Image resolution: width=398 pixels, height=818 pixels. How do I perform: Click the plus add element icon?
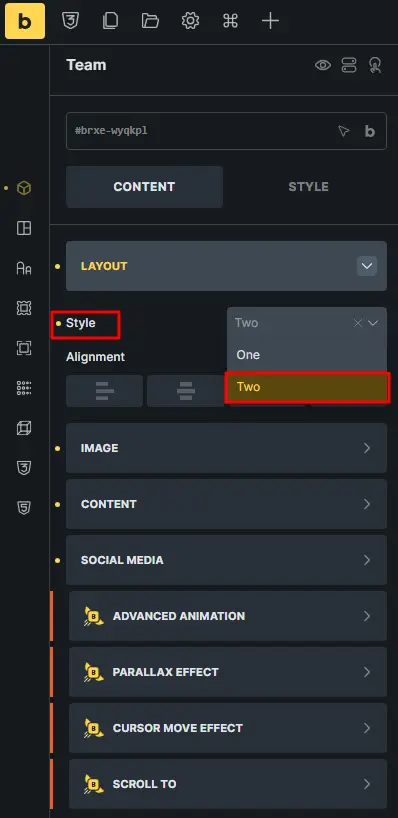click(x=270, y=21)
